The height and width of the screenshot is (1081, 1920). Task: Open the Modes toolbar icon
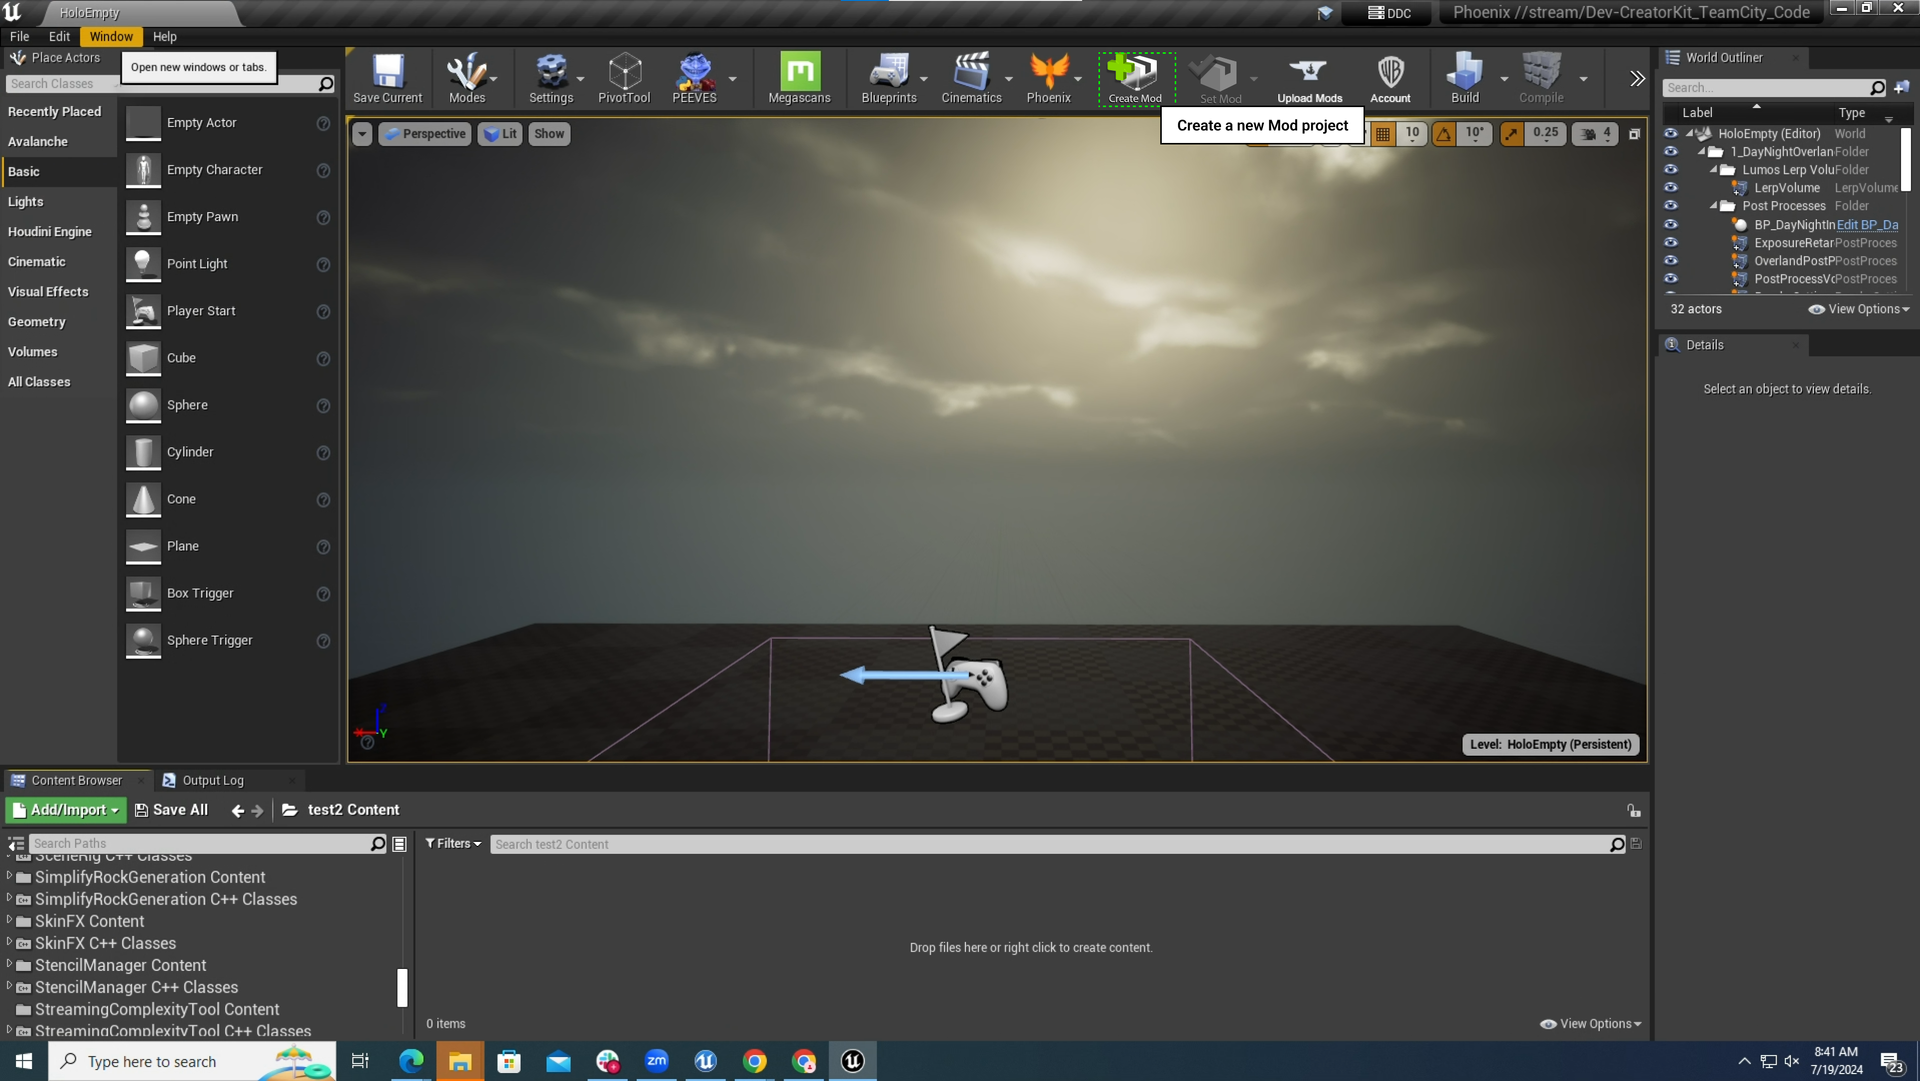[x=465, y=78]
